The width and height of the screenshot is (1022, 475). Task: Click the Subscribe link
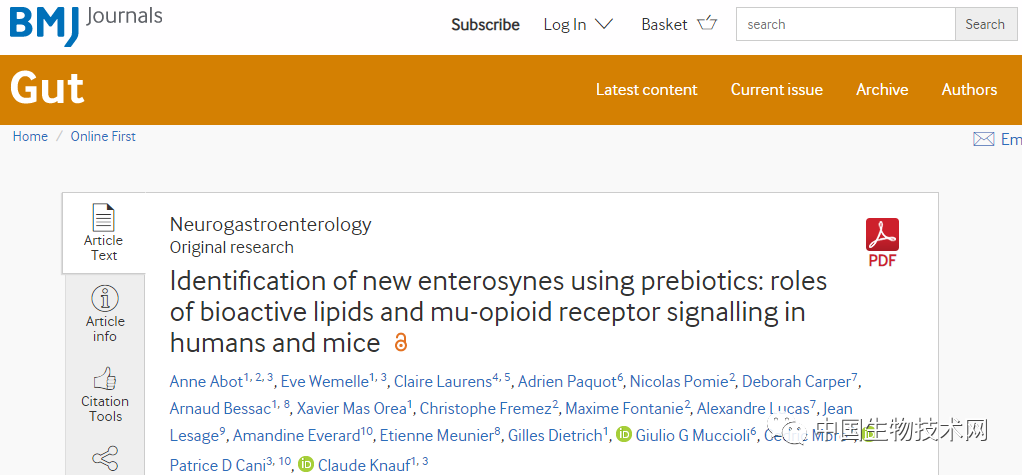[486, 25]
